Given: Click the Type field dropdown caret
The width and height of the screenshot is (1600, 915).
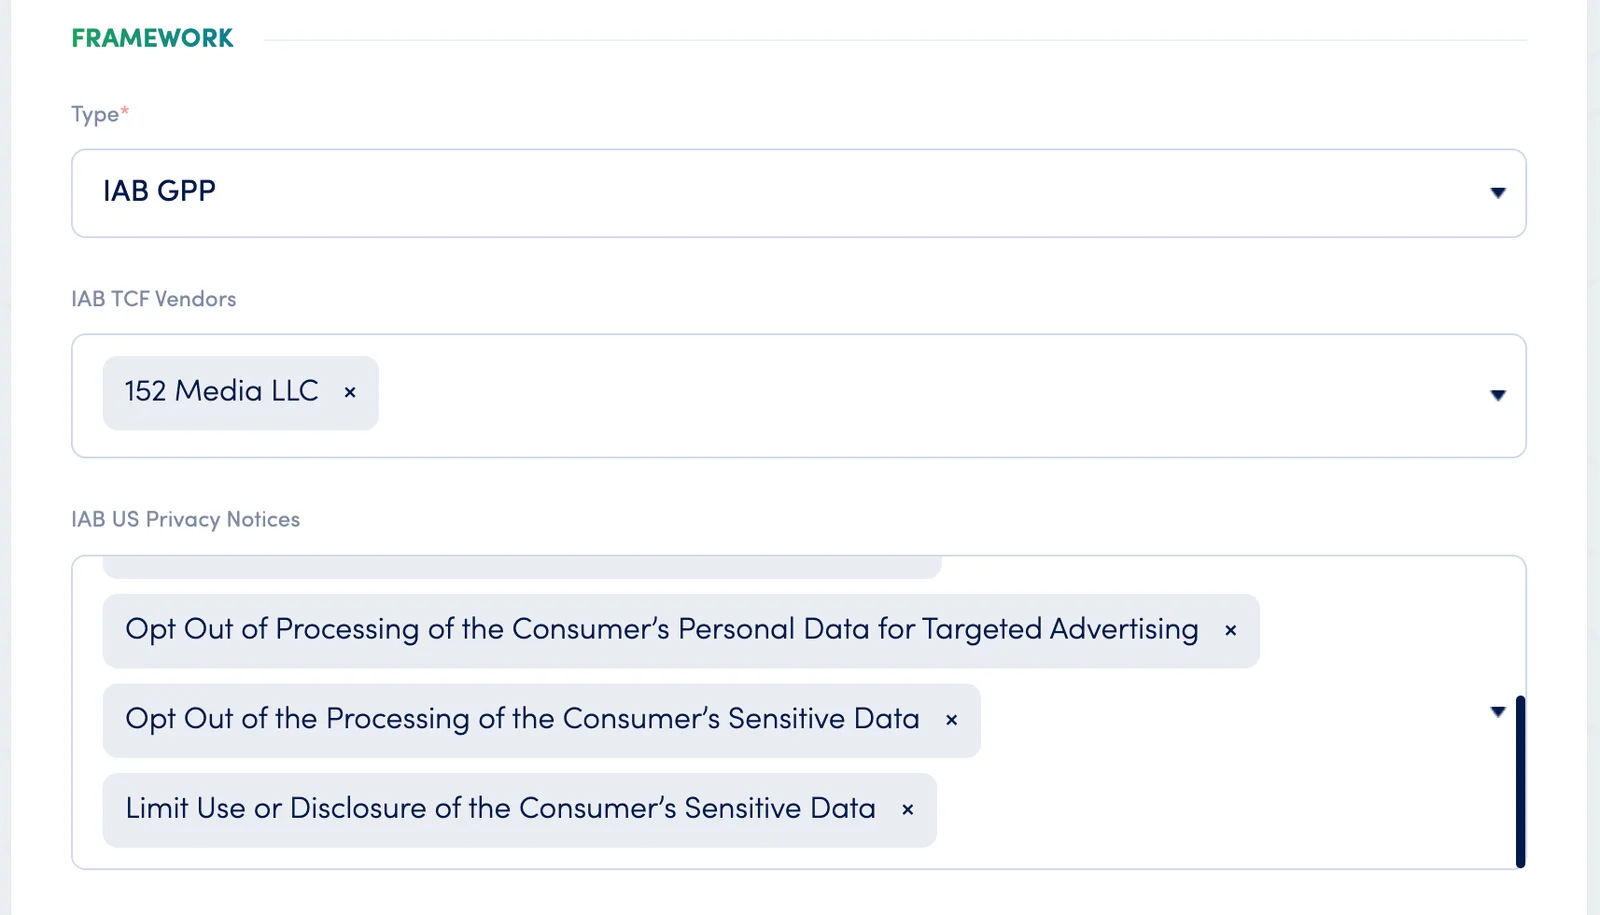Looking at the screenshot, I should [x=1497, y=193].
